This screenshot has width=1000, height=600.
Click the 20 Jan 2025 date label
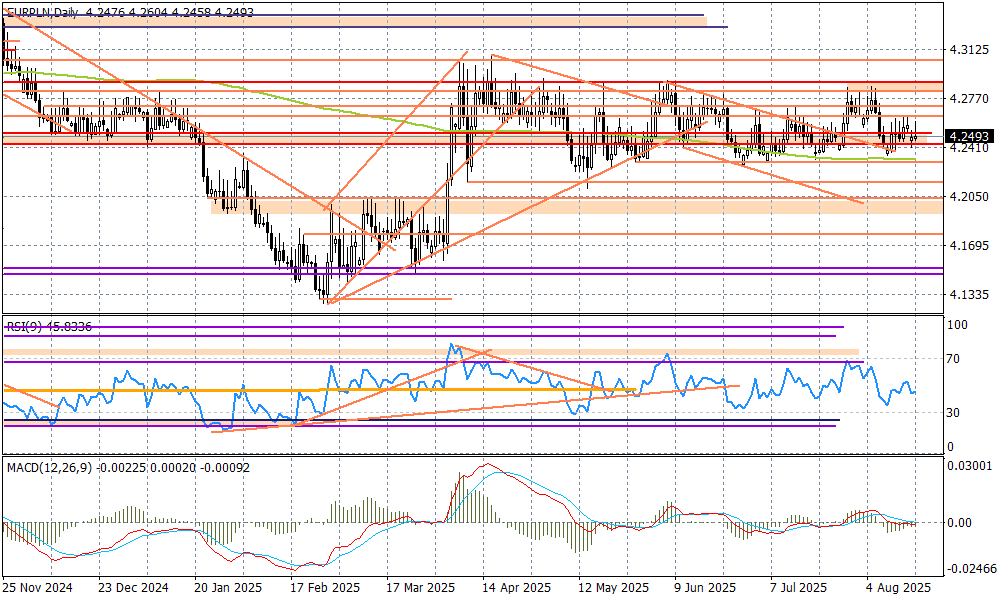(228, 588)
